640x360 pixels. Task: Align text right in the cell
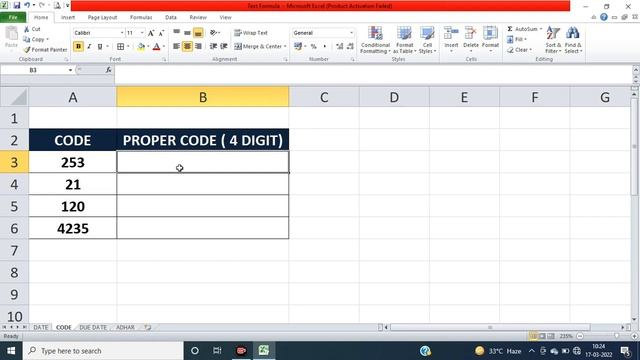(x=198, y=47)
